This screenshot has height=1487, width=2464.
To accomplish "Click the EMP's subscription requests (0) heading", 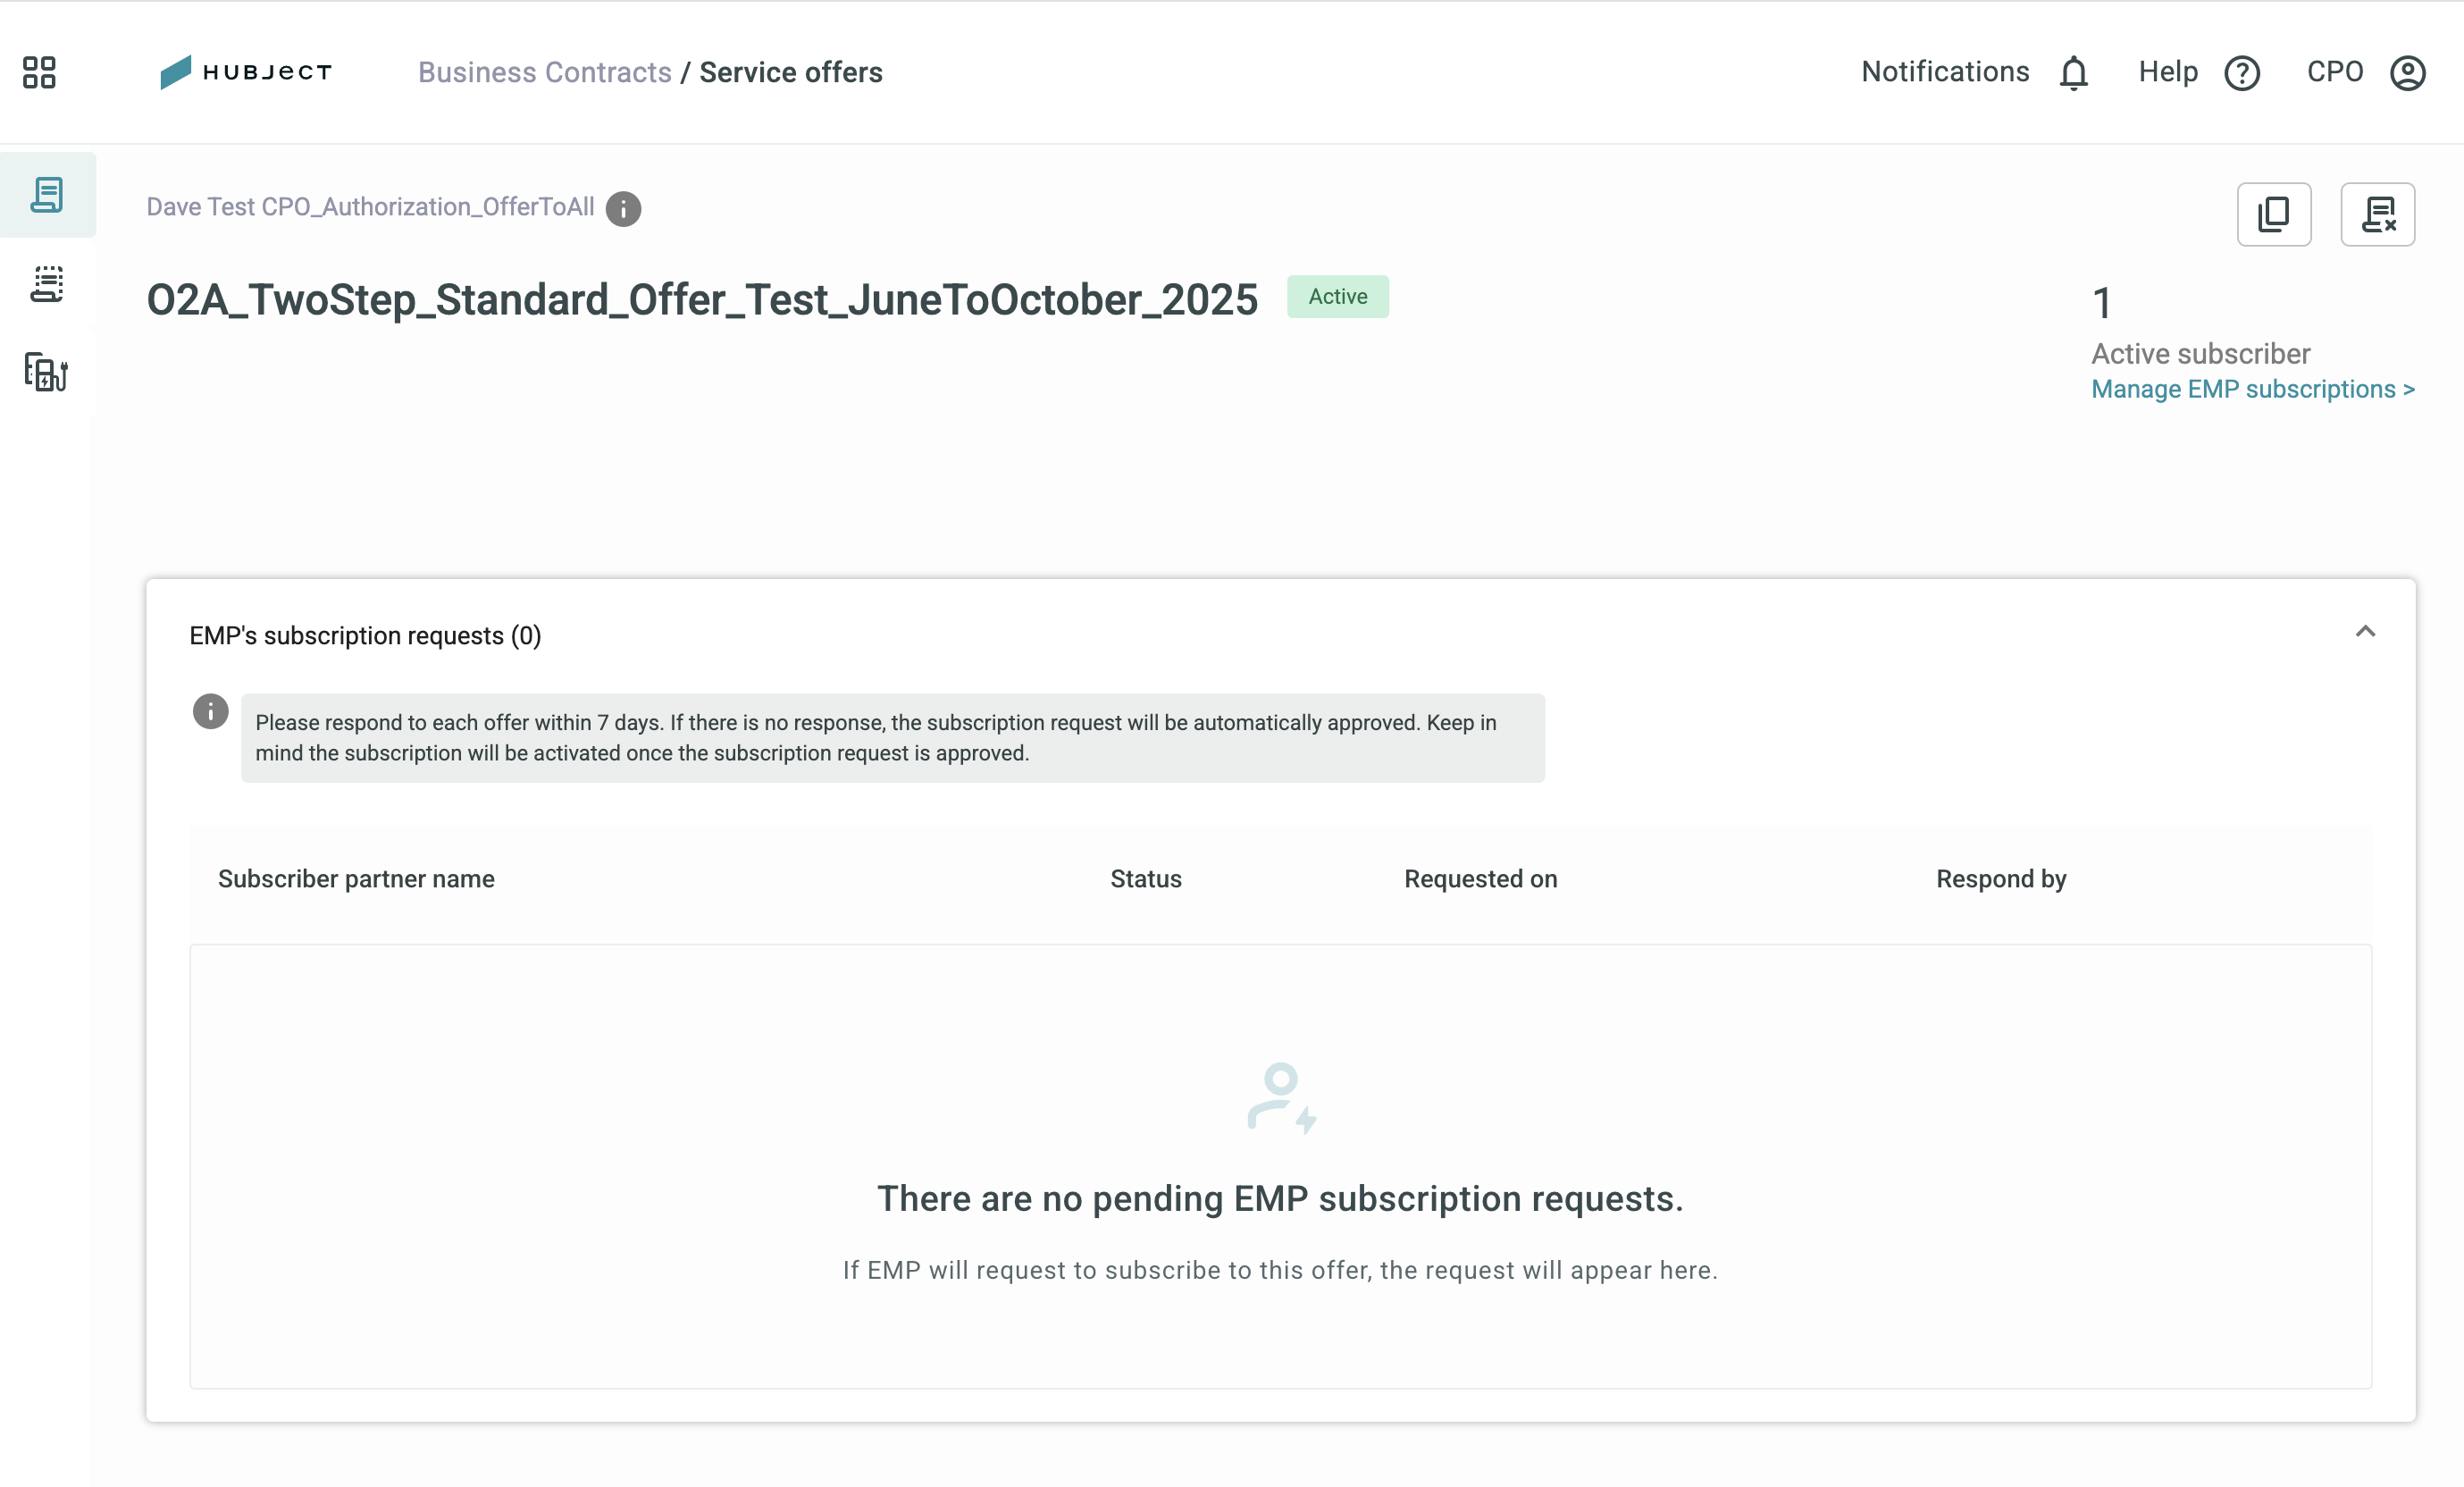I will pyautogui.click(x=365, y=636).
